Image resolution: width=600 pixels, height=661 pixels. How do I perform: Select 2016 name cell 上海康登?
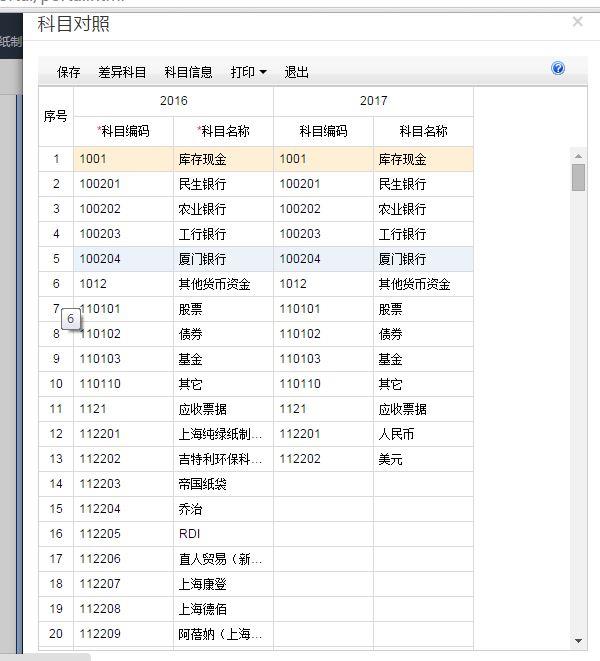click(223, 584)
